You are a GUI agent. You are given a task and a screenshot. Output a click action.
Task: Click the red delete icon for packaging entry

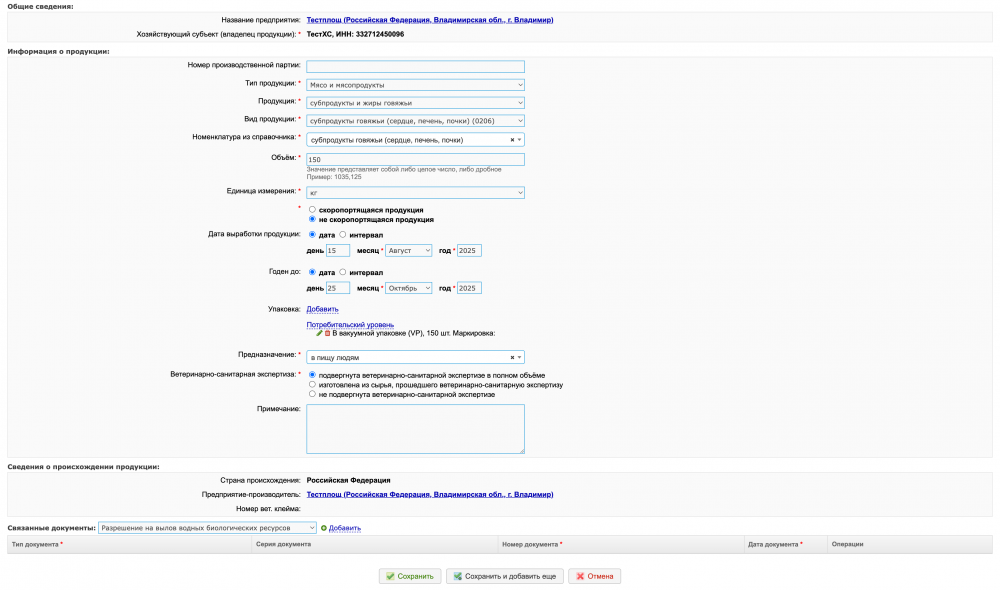[327, 333]
